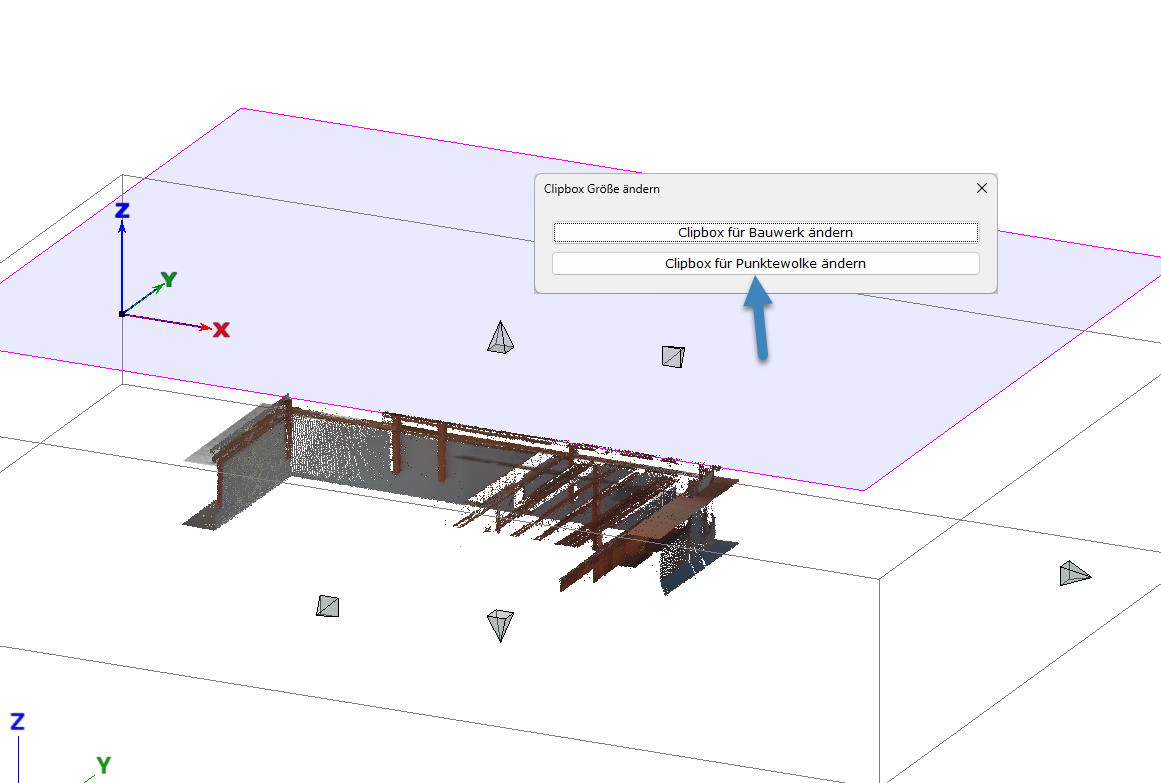1161x783 pixels.
Task: Close the 'Clipbox Größe ändern' dialog
Action: pyautogui.click(x=981, y=188)
